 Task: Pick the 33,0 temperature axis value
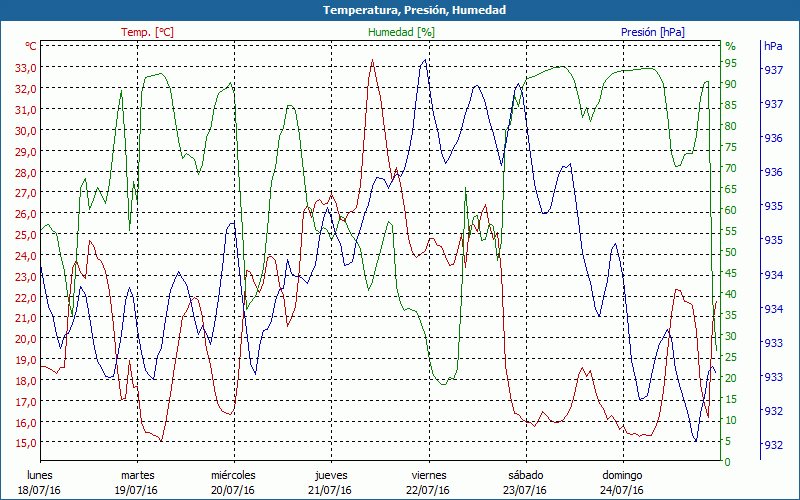point(26,67)
